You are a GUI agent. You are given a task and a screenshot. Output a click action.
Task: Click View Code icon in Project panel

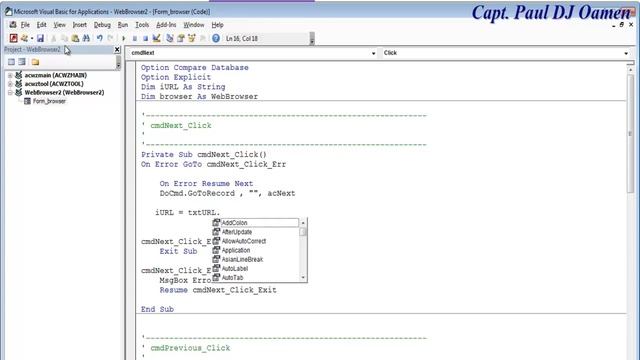[x=11, y=62]
